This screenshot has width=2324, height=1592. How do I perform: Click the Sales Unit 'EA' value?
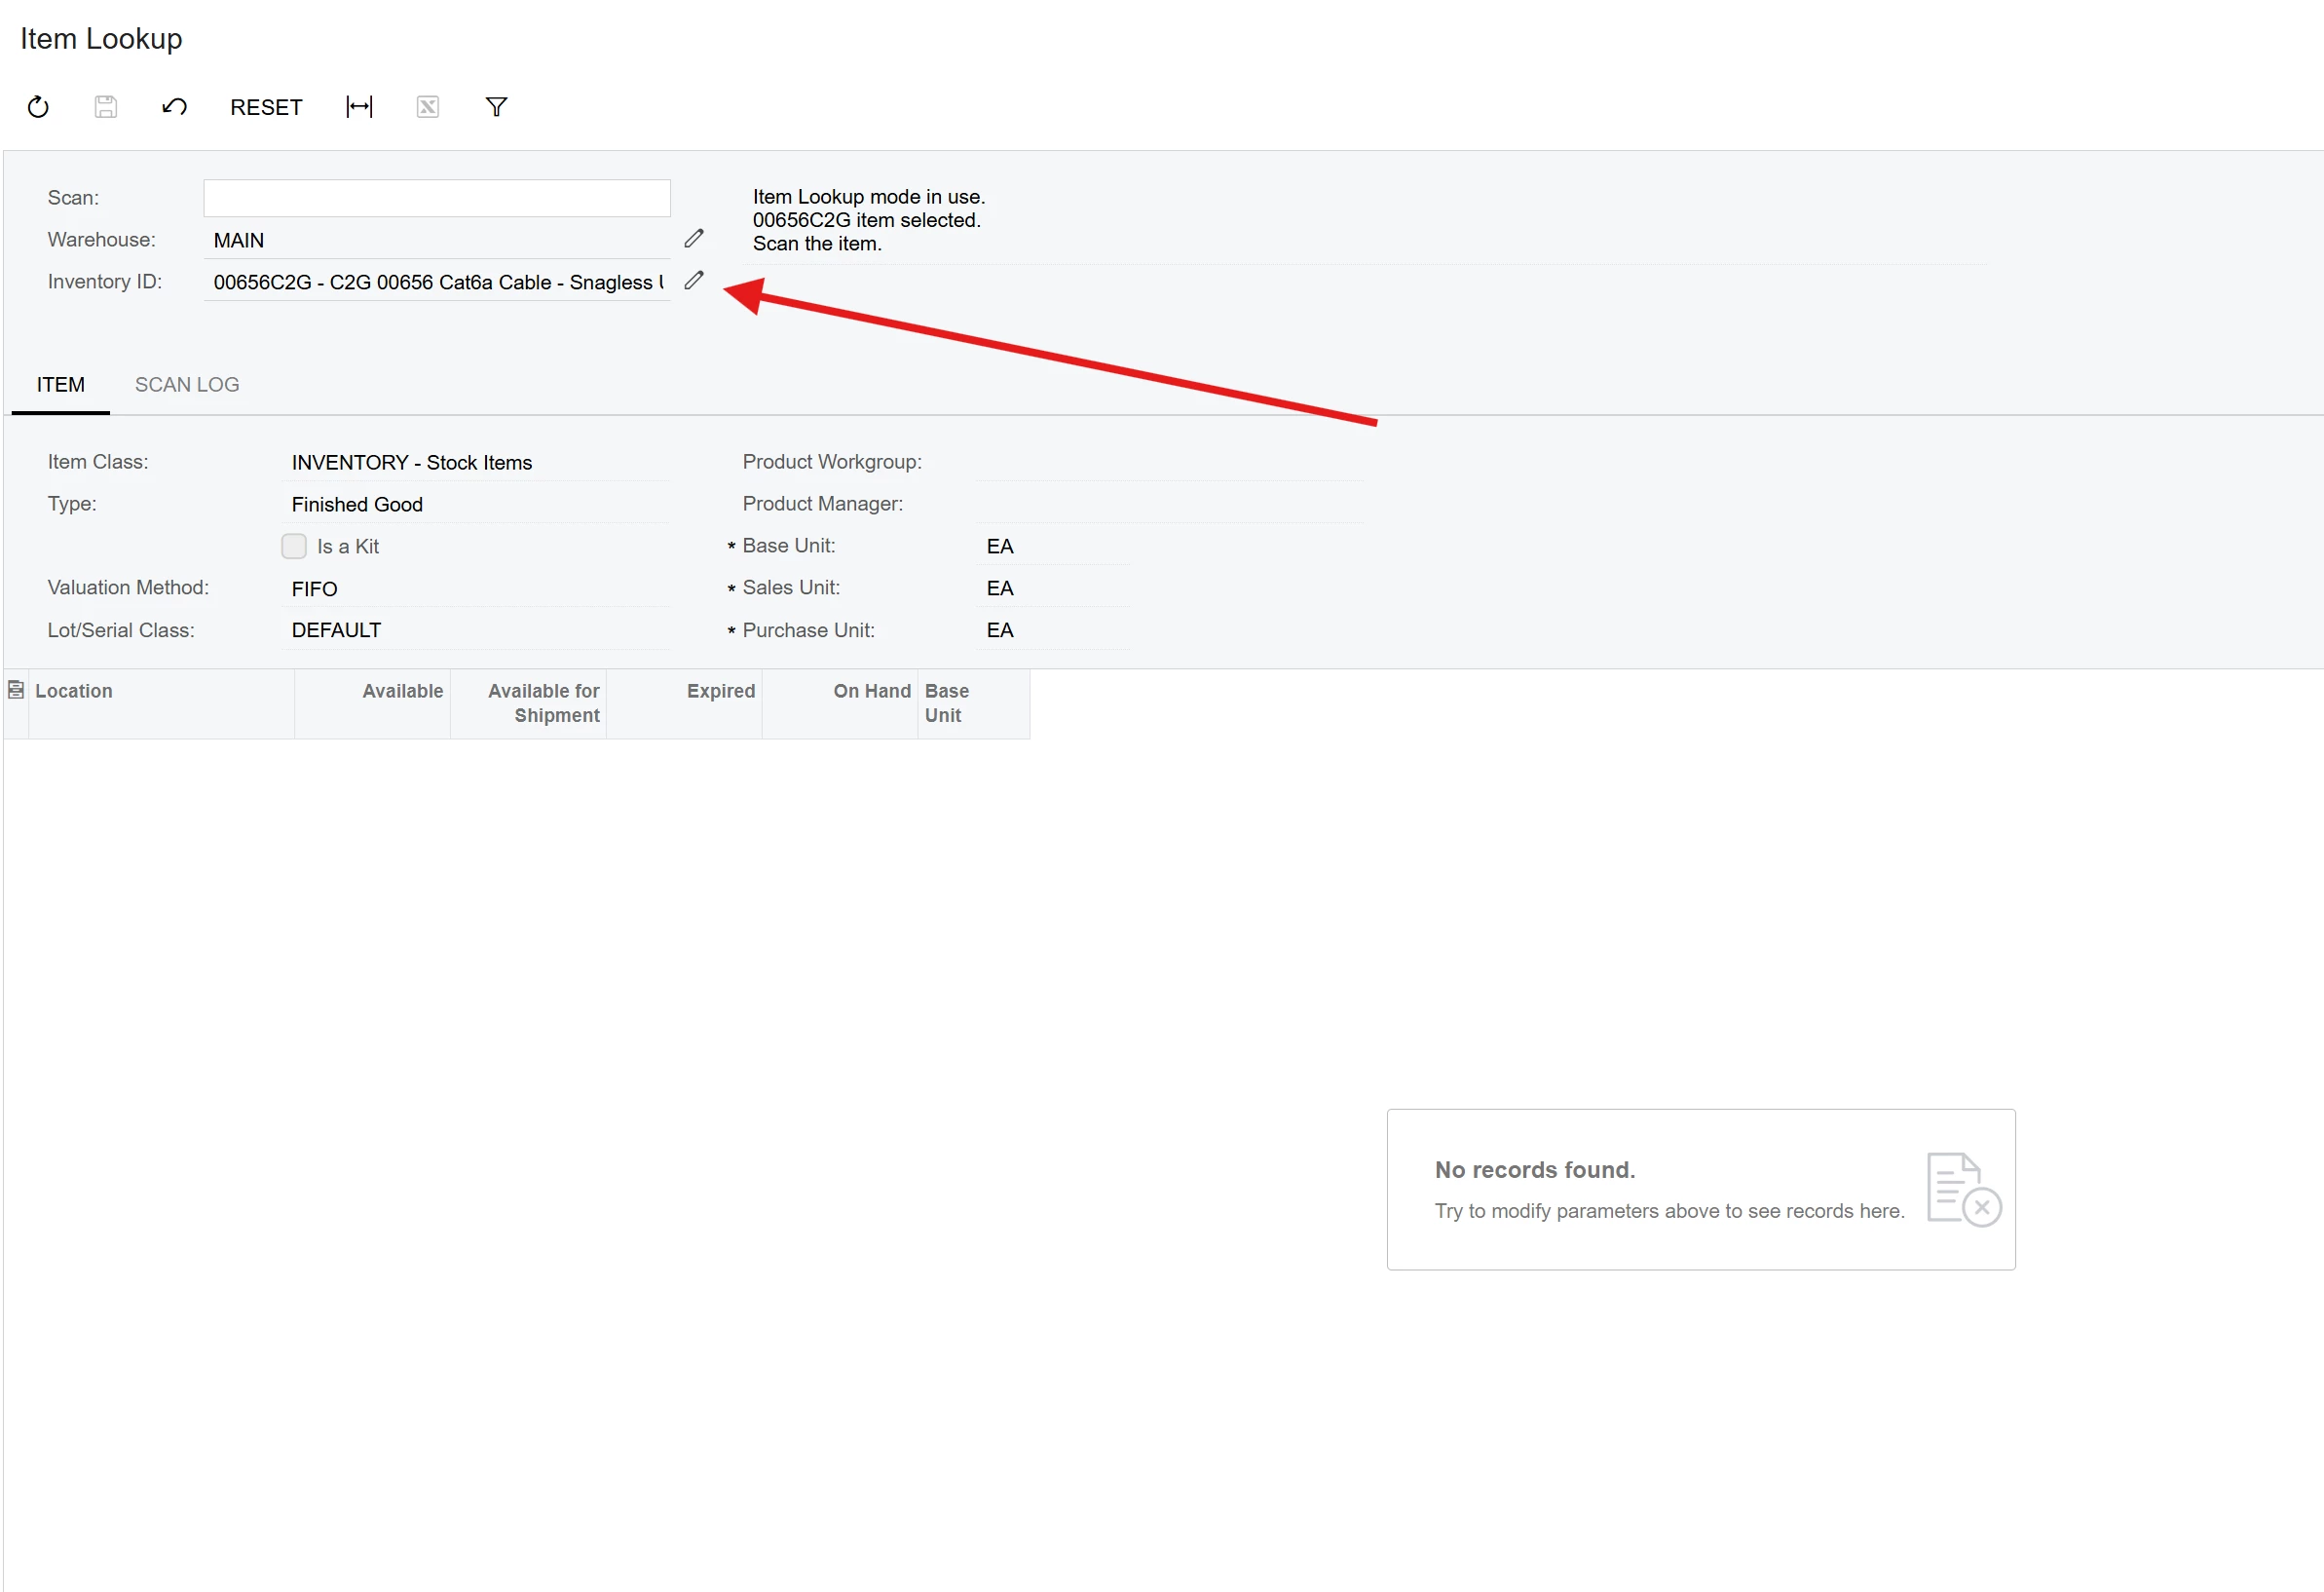1000,589
